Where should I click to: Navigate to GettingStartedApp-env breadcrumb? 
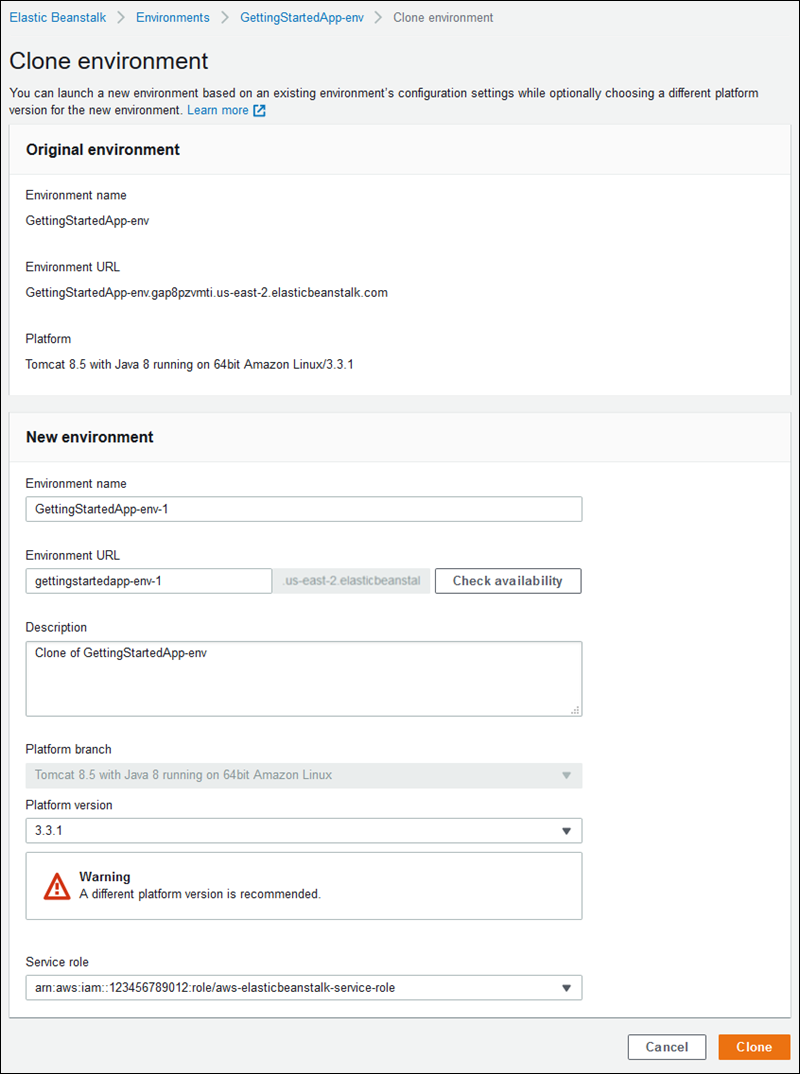tap(301, 18)
